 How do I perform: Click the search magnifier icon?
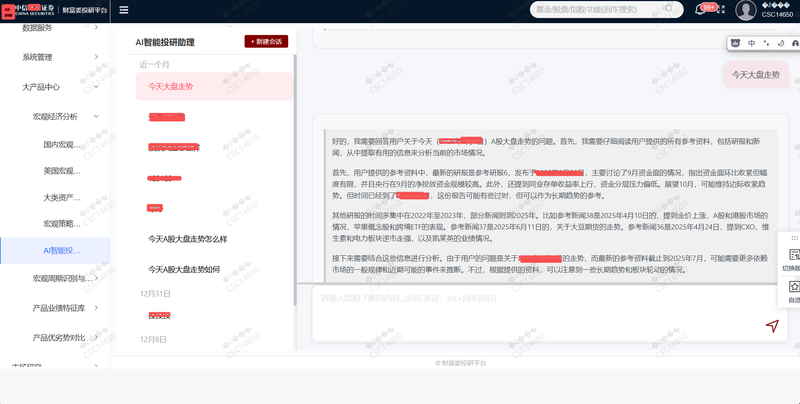669,9
